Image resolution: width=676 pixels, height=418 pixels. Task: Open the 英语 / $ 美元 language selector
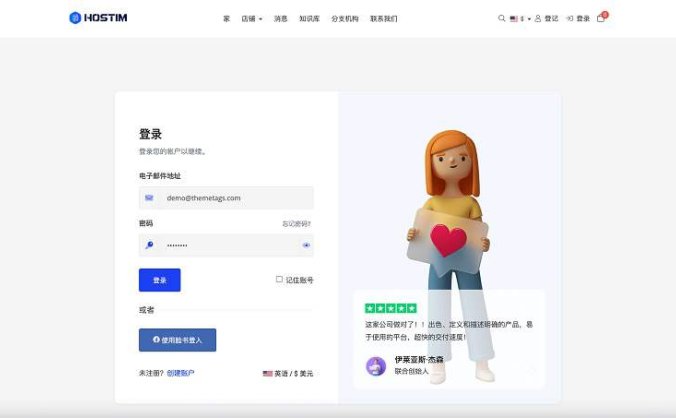(288, 374)
